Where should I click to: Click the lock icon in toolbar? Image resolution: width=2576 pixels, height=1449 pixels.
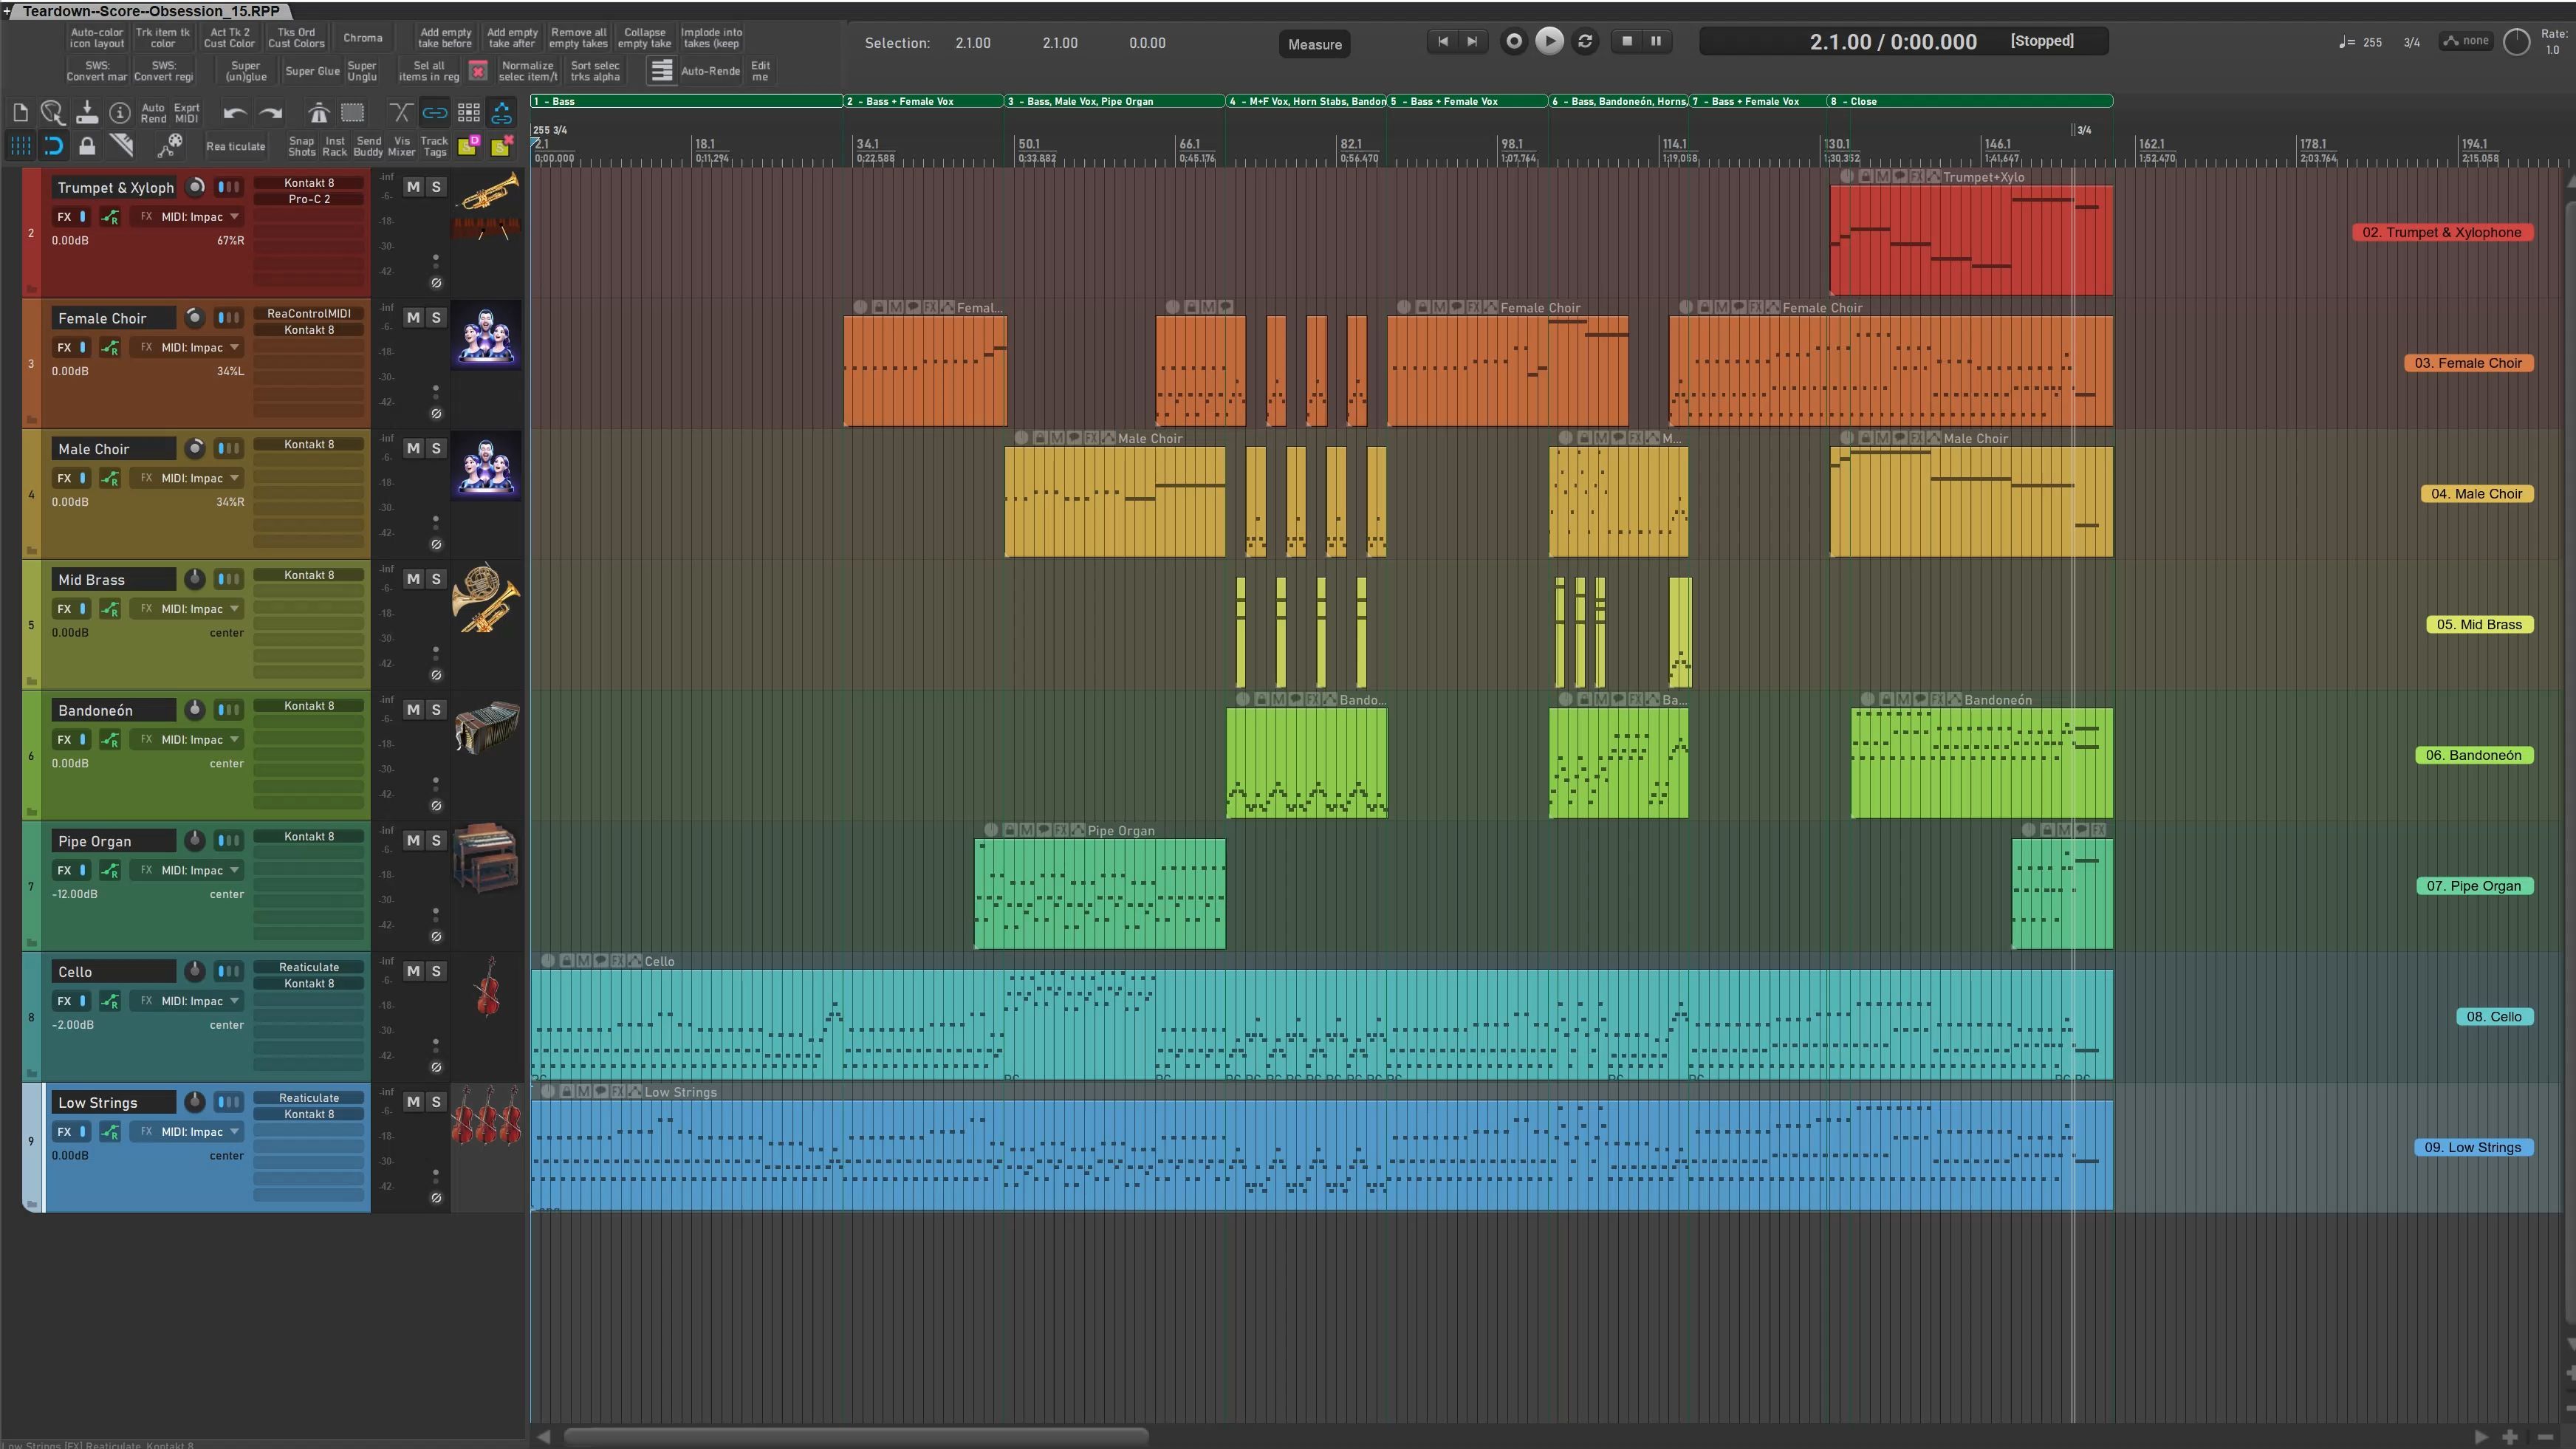pos(87,146)
